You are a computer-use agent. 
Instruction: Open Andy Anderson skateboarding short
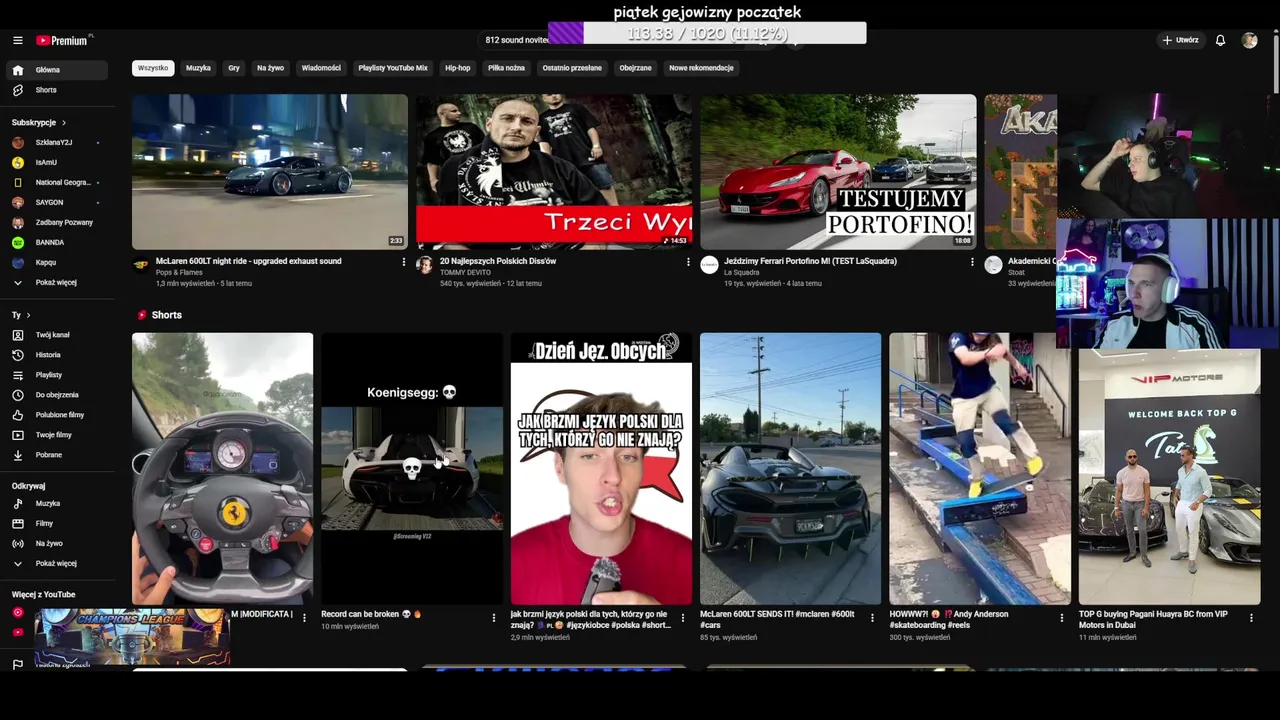980,469
